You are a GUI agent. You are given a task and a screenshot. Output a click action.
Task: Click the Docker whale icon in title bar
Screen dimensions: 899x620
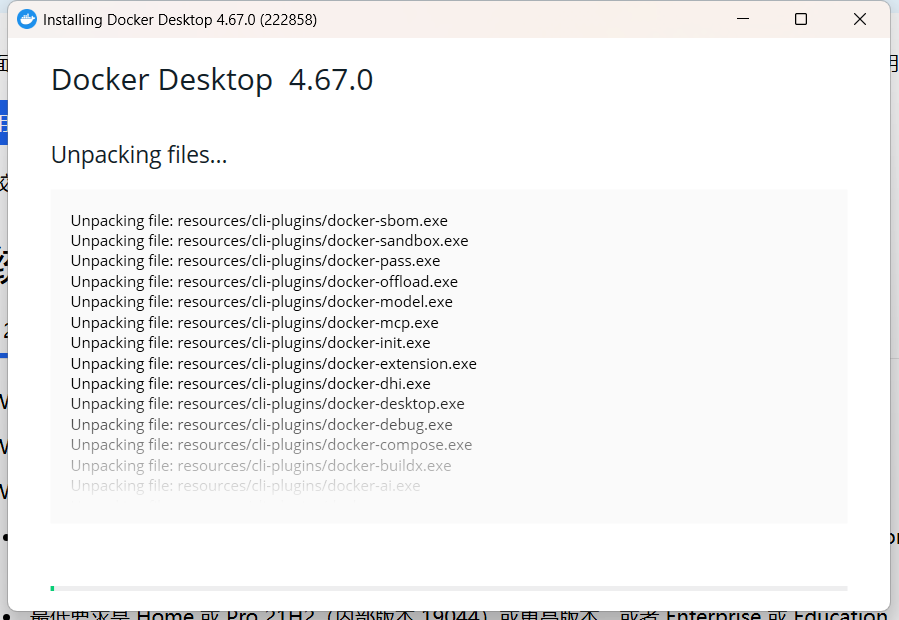point(27,20)
